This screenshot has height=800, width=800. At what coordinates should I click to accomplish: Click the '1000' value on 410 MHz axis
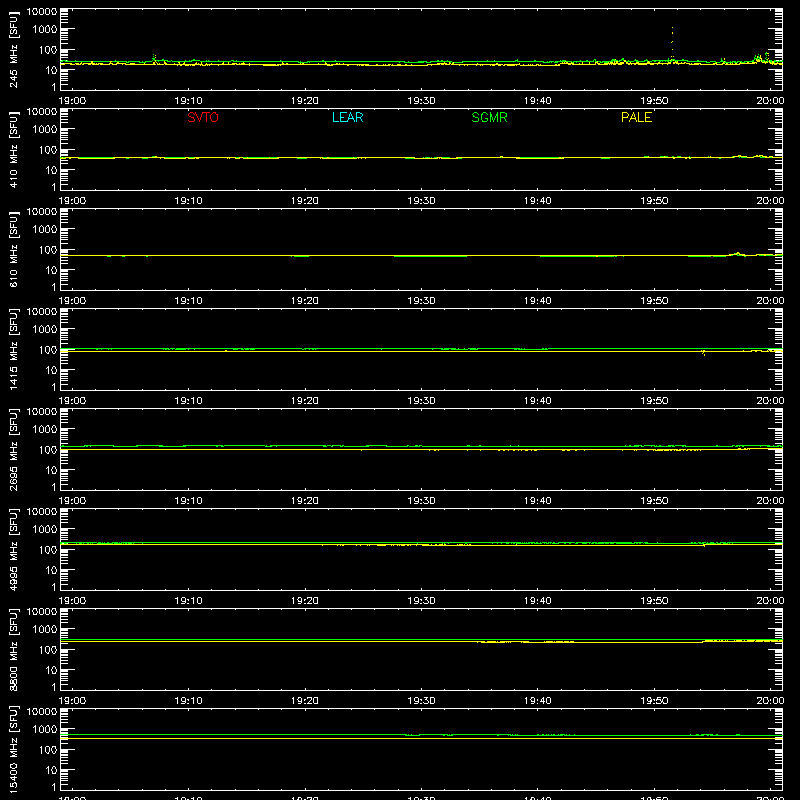click(x=45, y=130)
